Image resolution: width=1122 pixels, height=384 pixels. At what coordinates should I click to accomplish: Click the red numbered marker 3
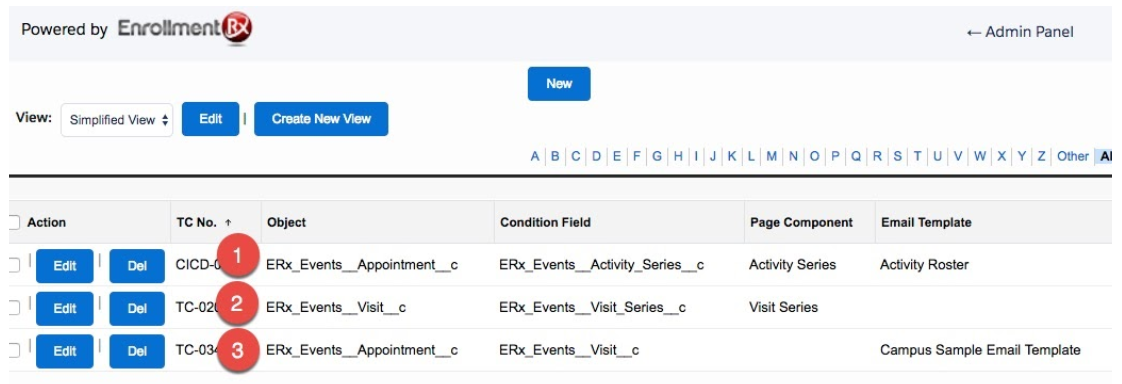coord(239,350)
